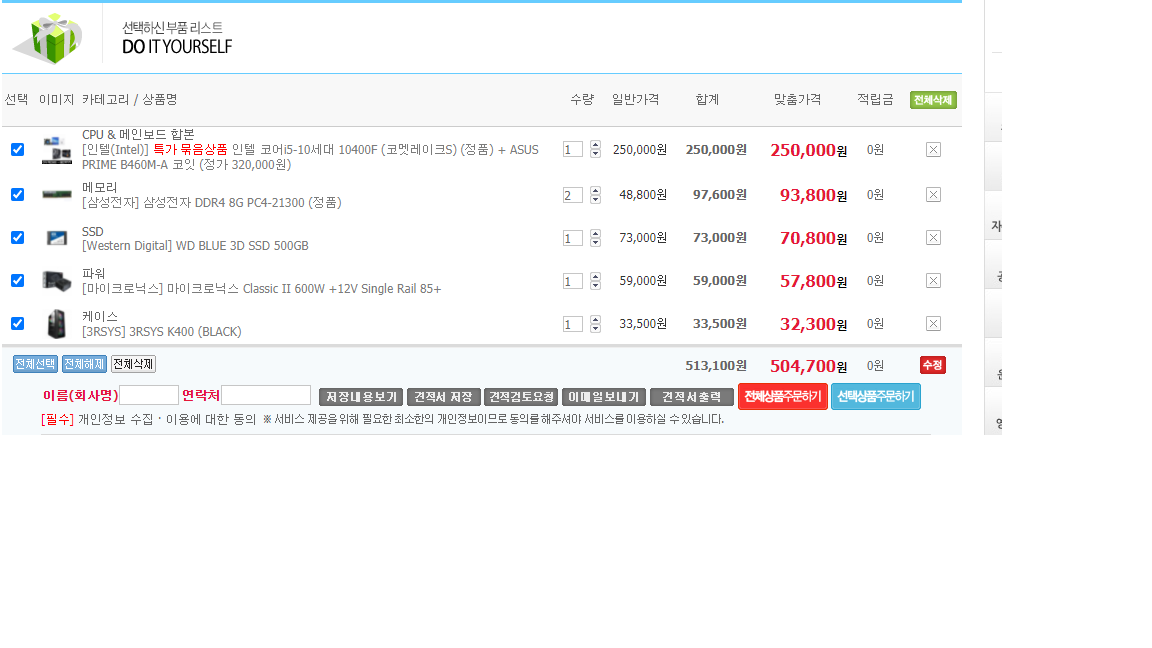Delete the 마이크로닉스 Classic II 600W row
This screenshot has width=1152, height=648.
click(x=933, y=281)
